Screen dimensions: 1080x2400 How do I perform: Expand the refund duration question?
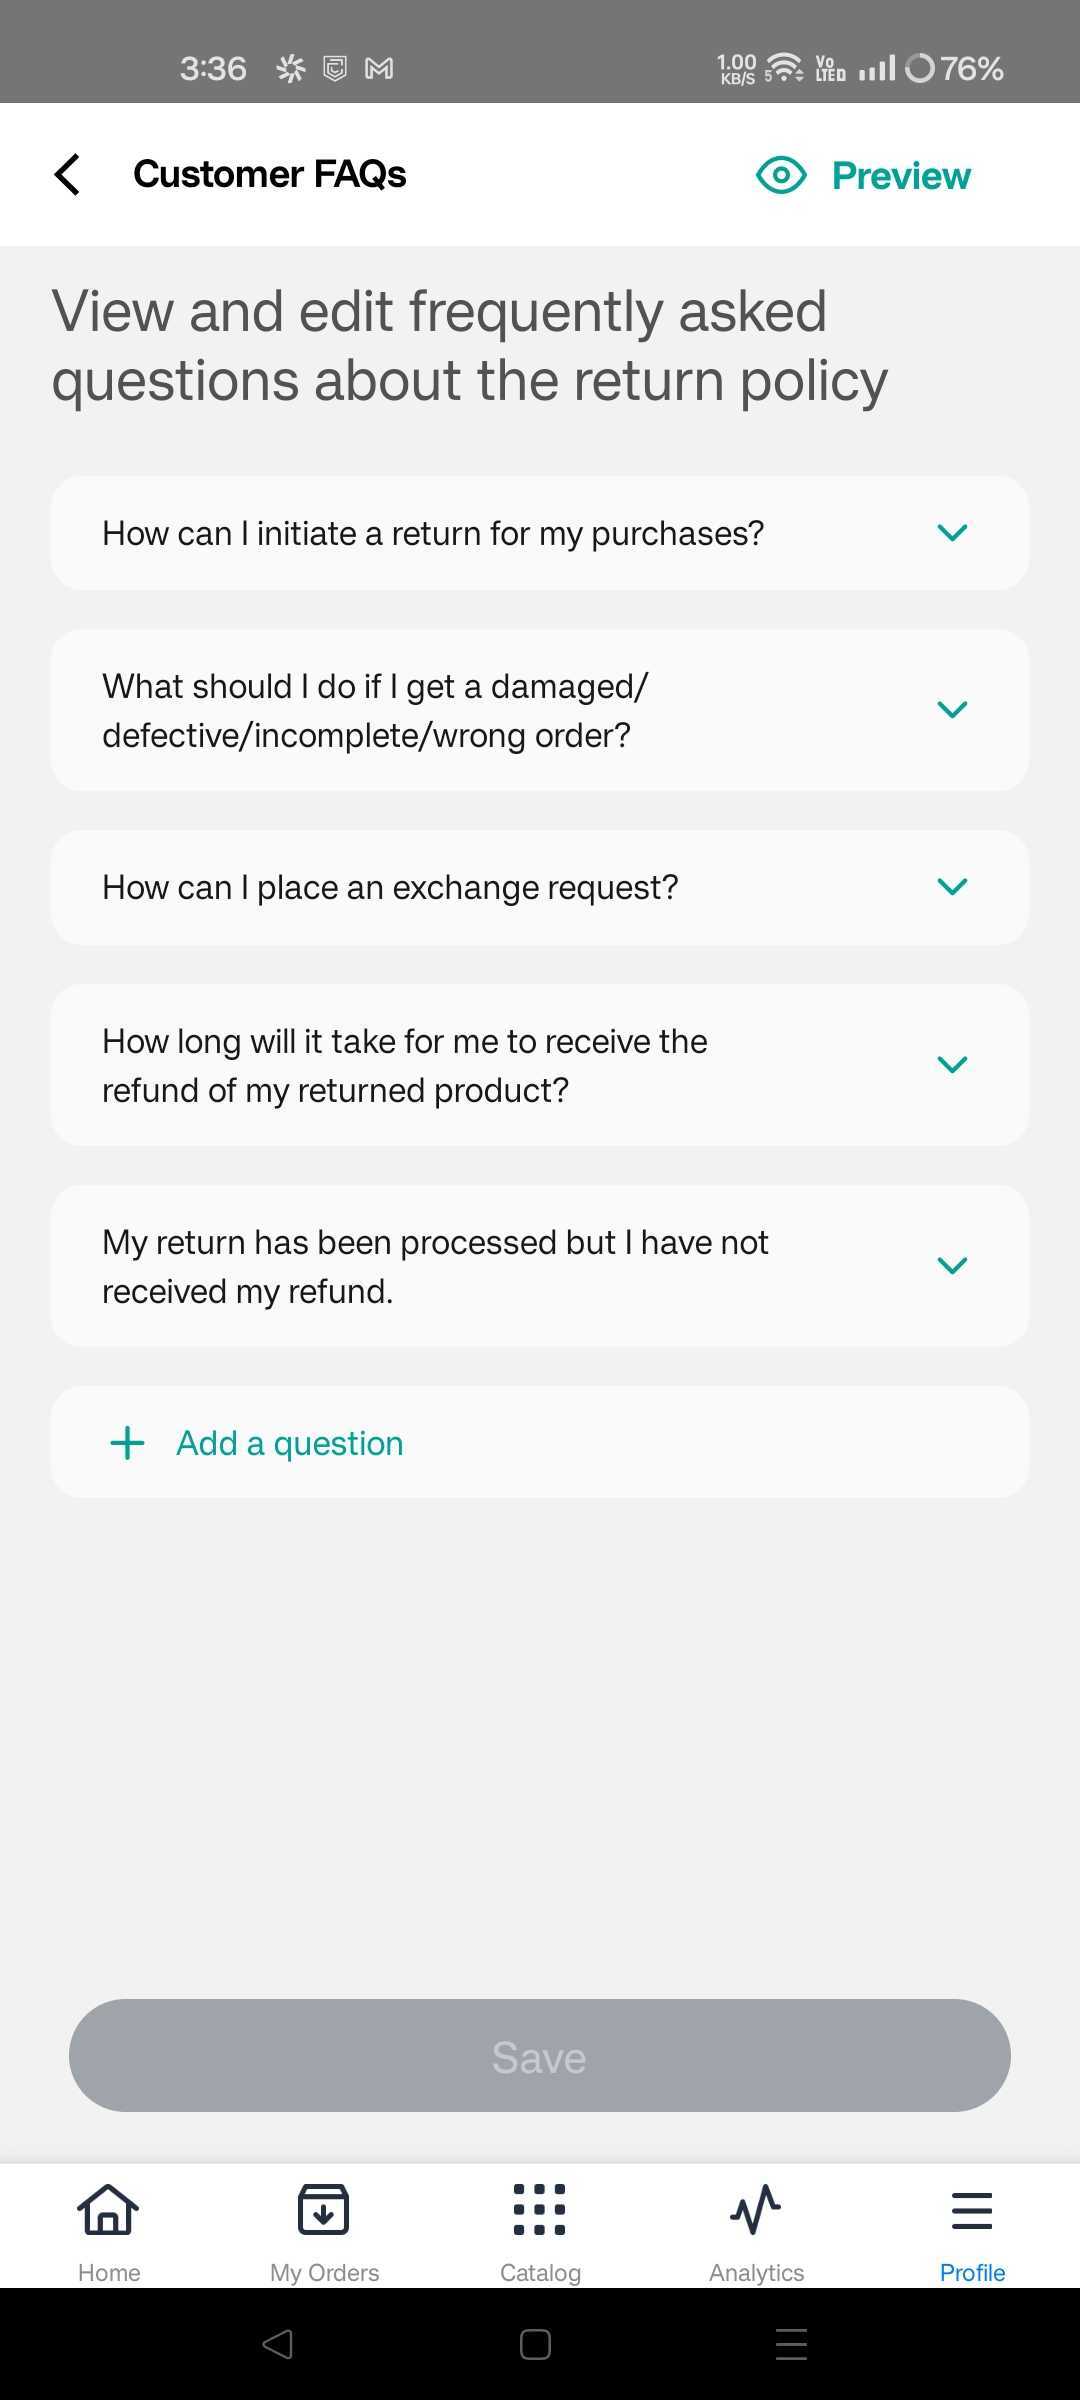pyautogui.click(x=952, y=1065)
